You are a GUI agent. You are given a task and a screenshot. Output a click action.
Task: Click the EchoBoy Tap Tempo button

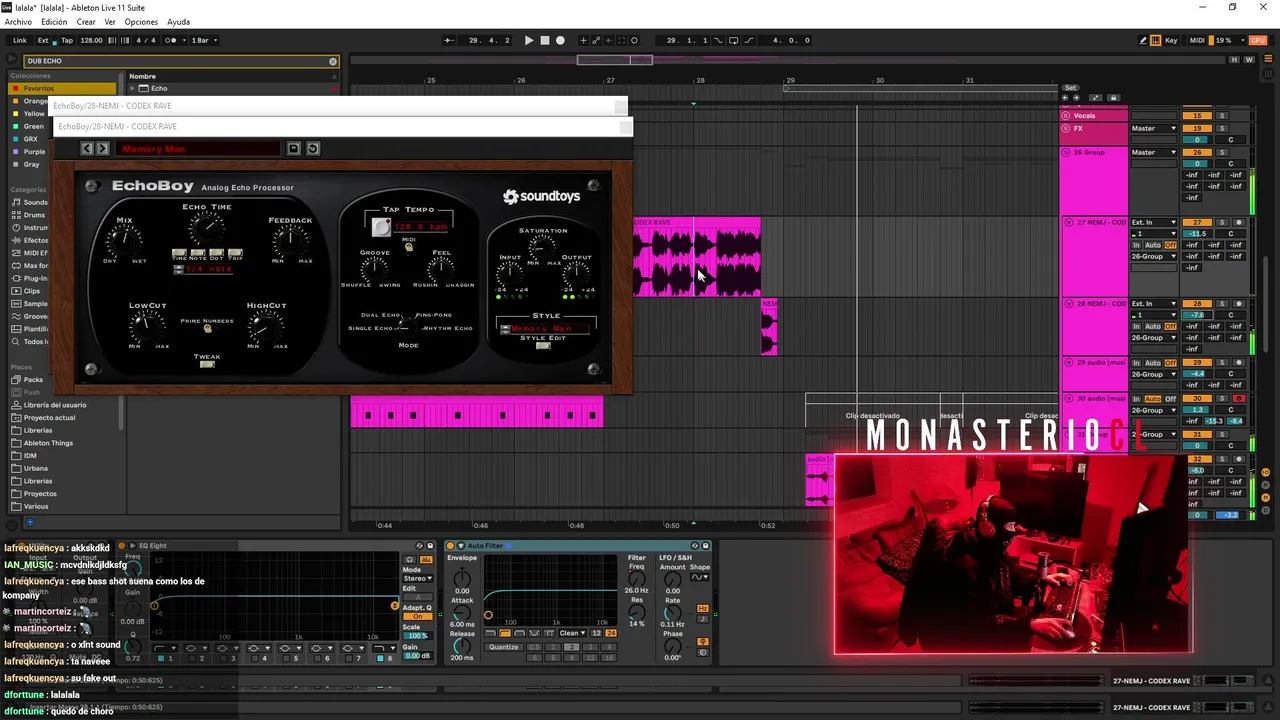coord(381,228)
